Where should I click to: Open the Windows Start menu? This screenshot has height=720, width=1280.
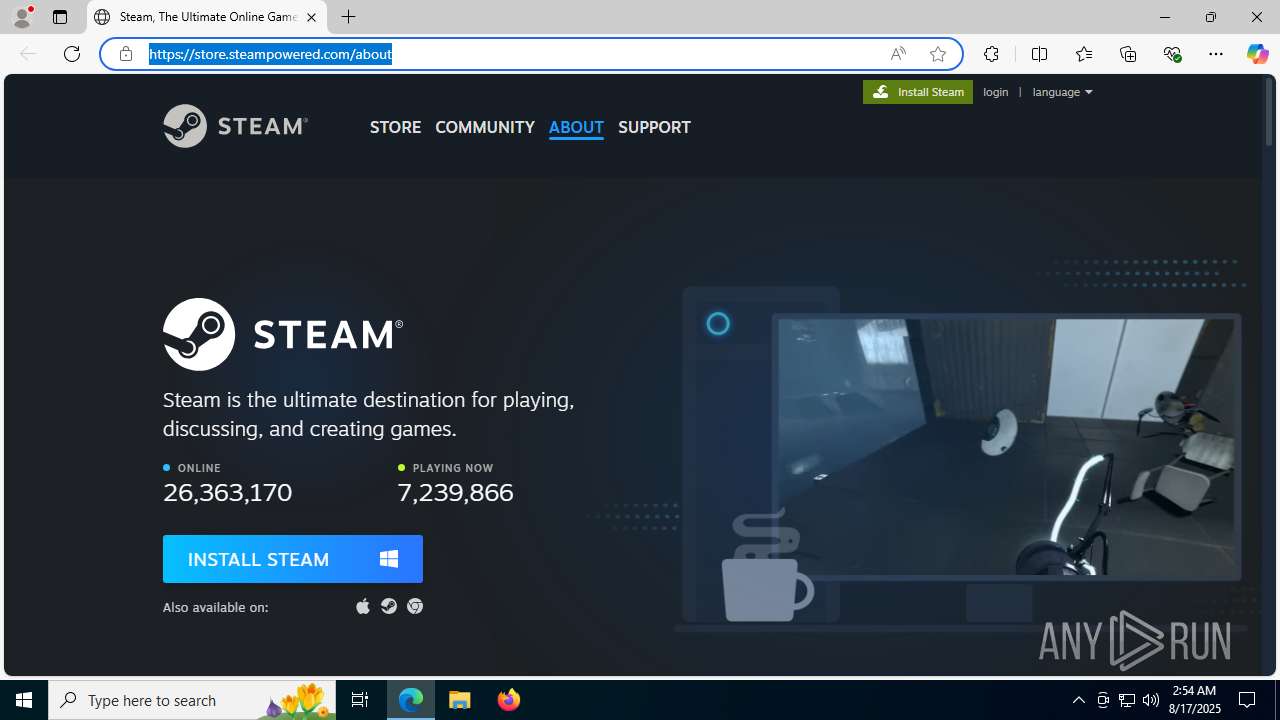[24, 700]
